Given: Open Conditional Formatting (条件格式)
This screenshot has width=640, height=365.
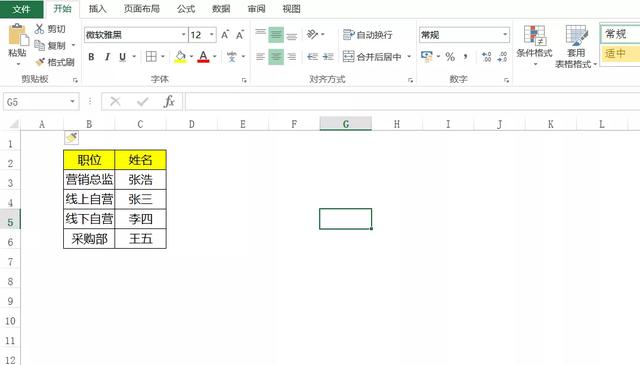Looking at the screenshot, I should 534,46.
